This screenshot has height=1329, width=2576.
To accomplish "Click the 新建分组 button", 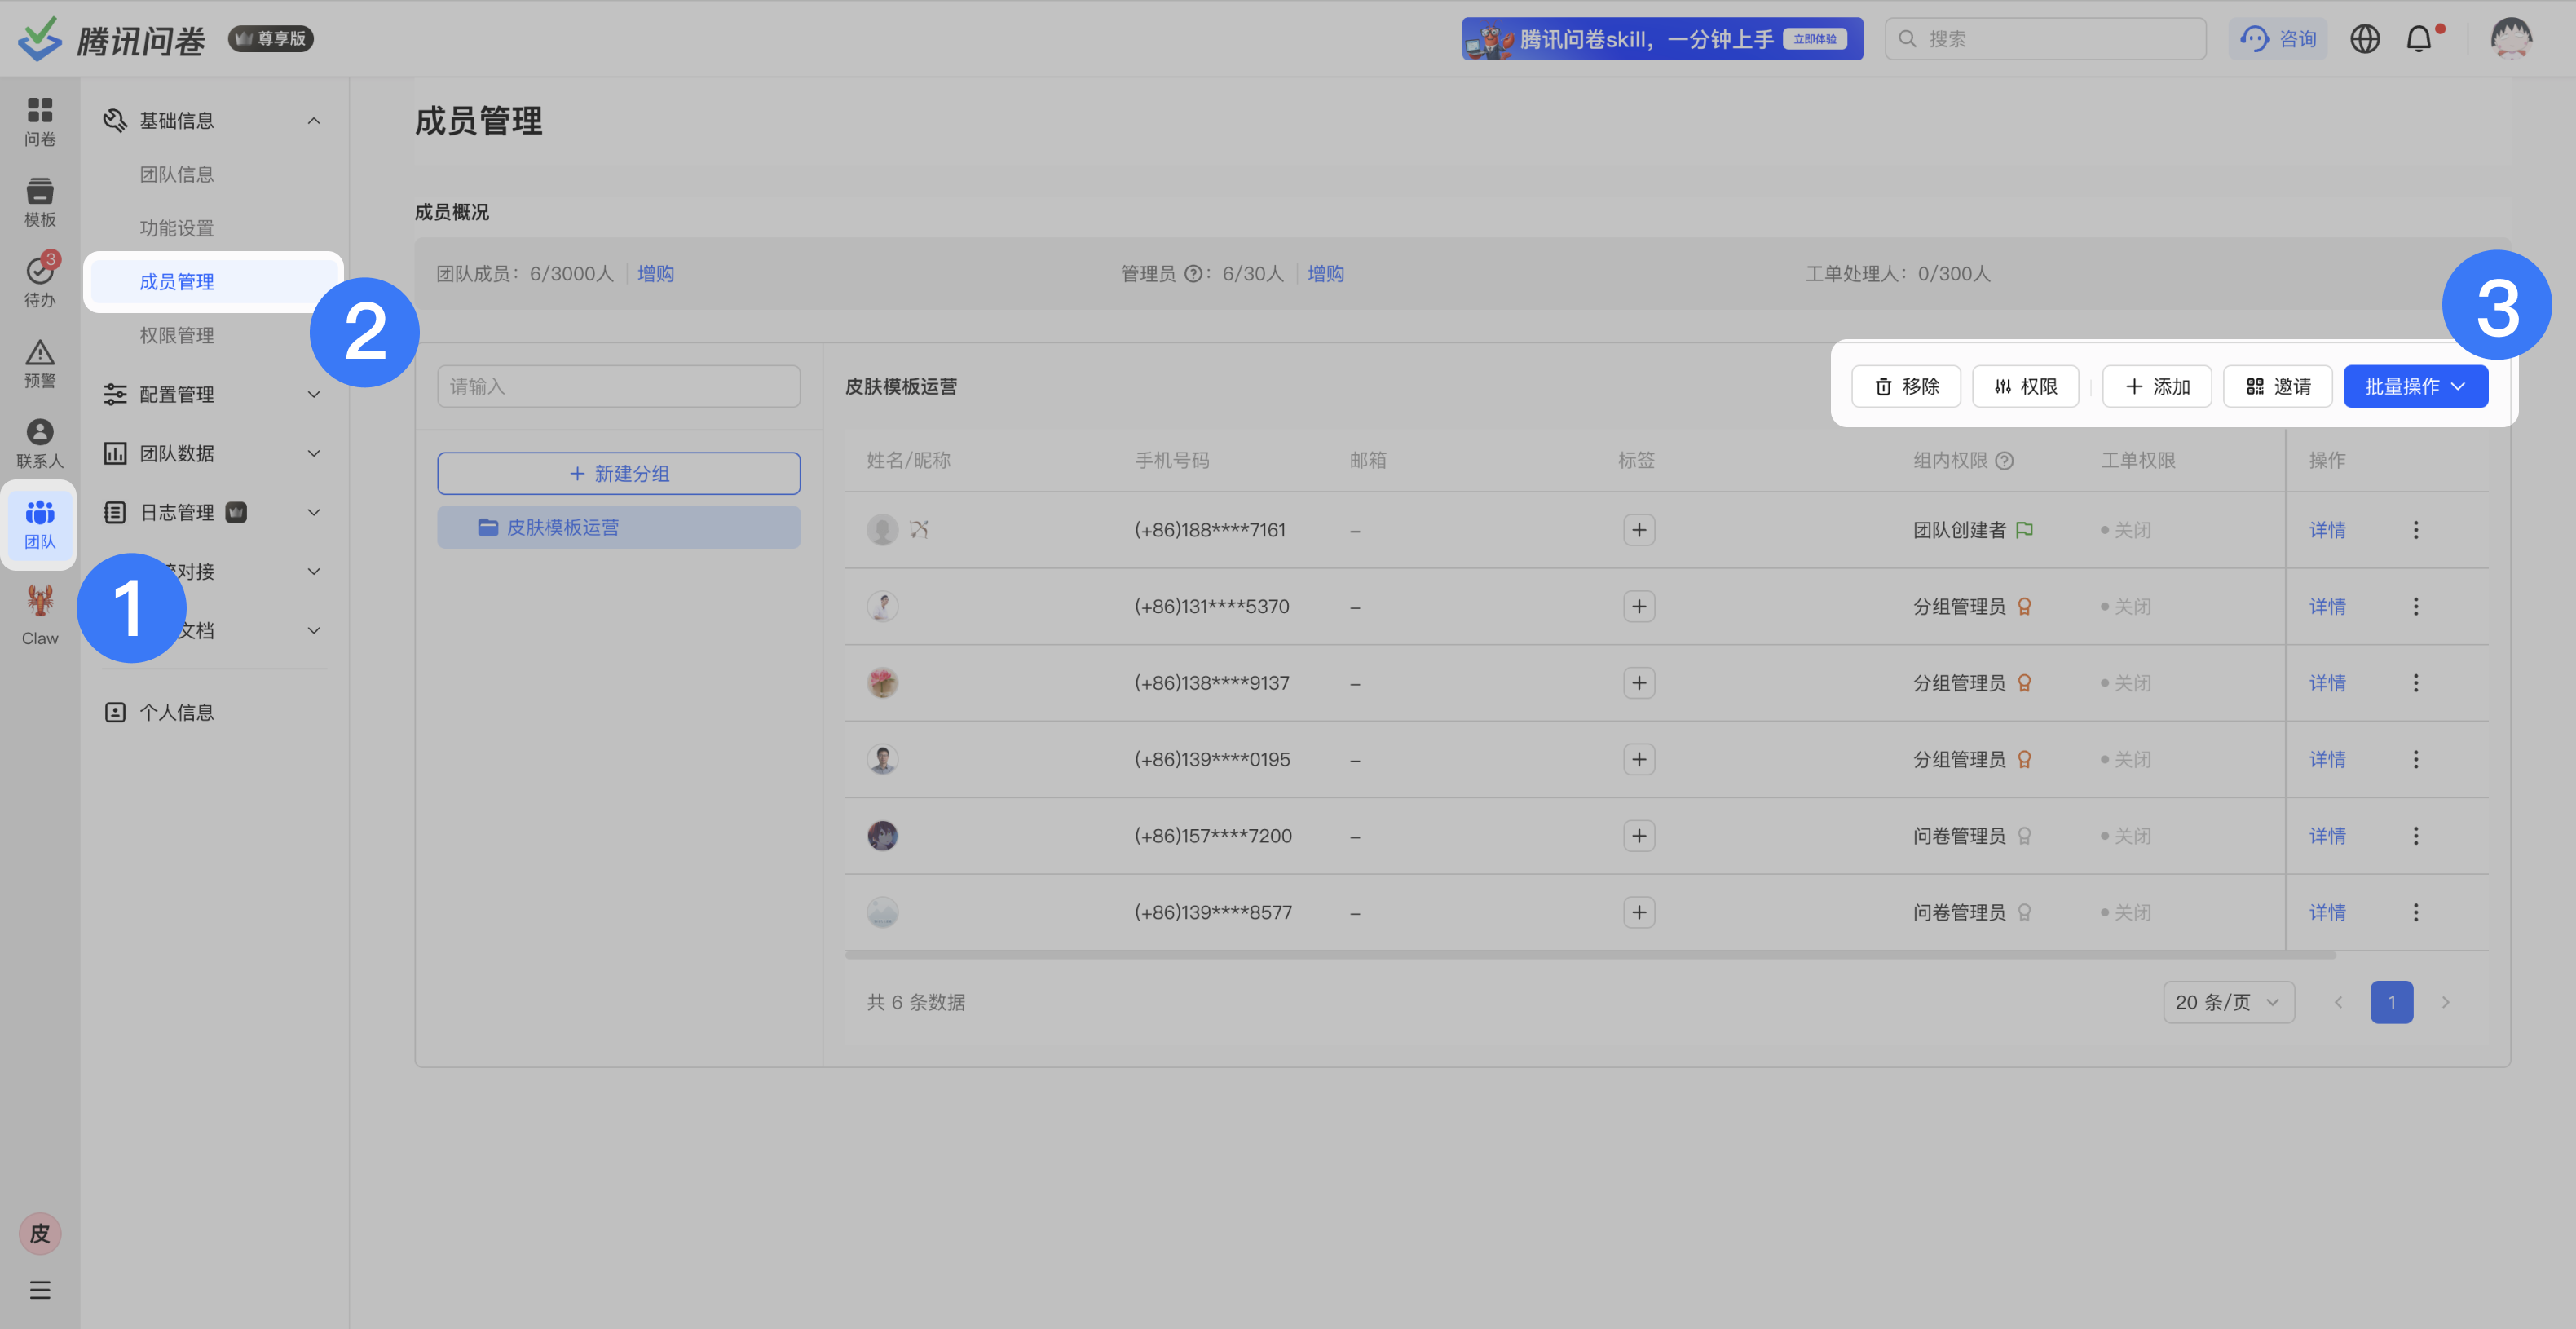I will coord(618,473).
